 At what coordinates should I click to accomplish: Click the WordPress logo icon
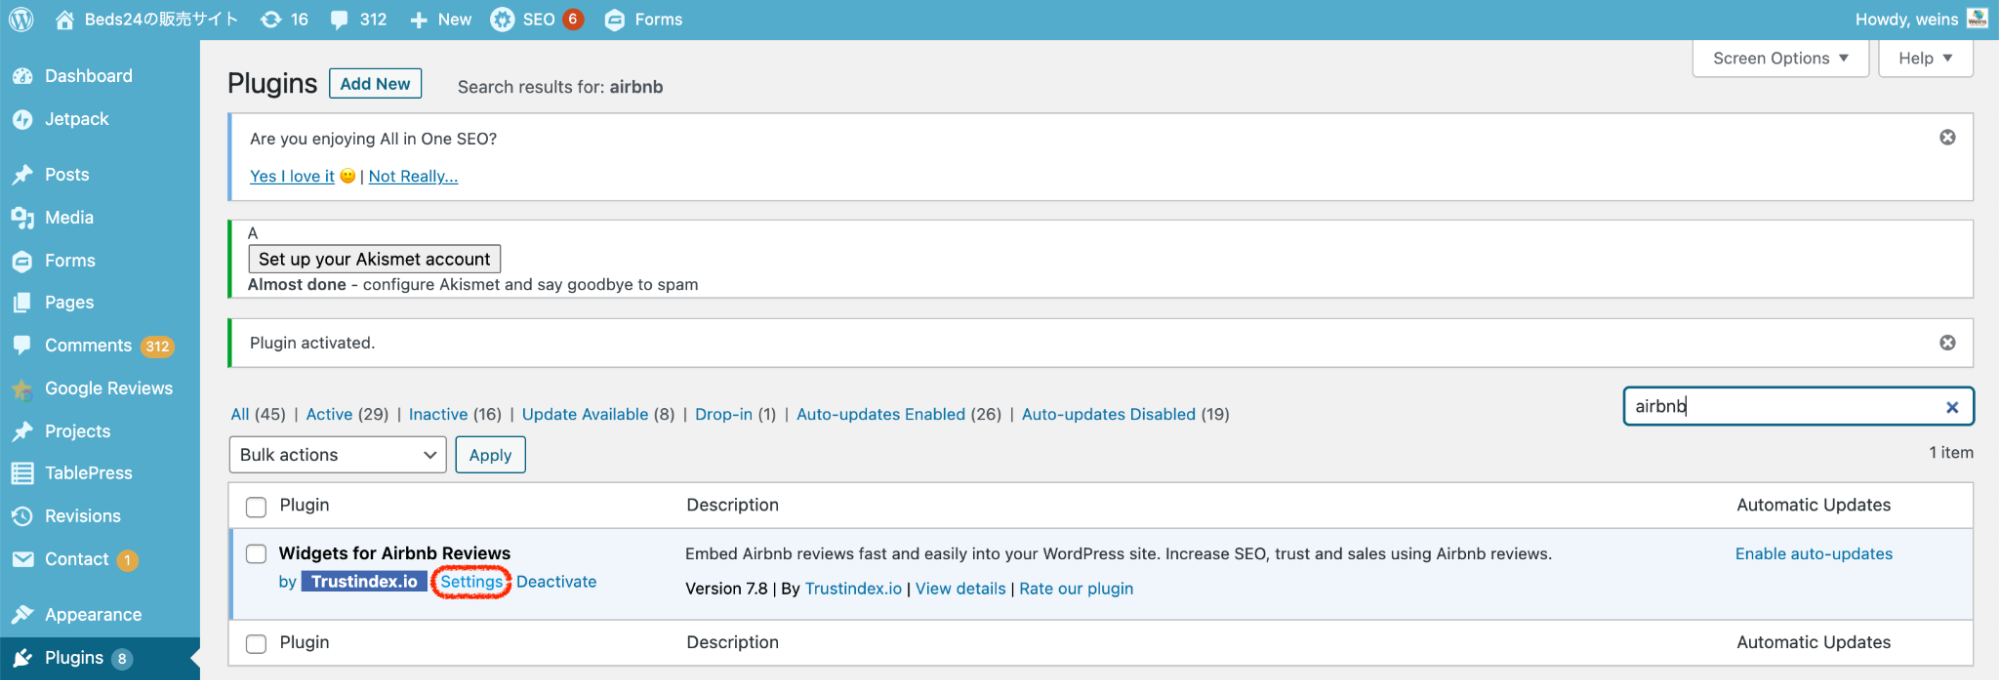[21, 19]
